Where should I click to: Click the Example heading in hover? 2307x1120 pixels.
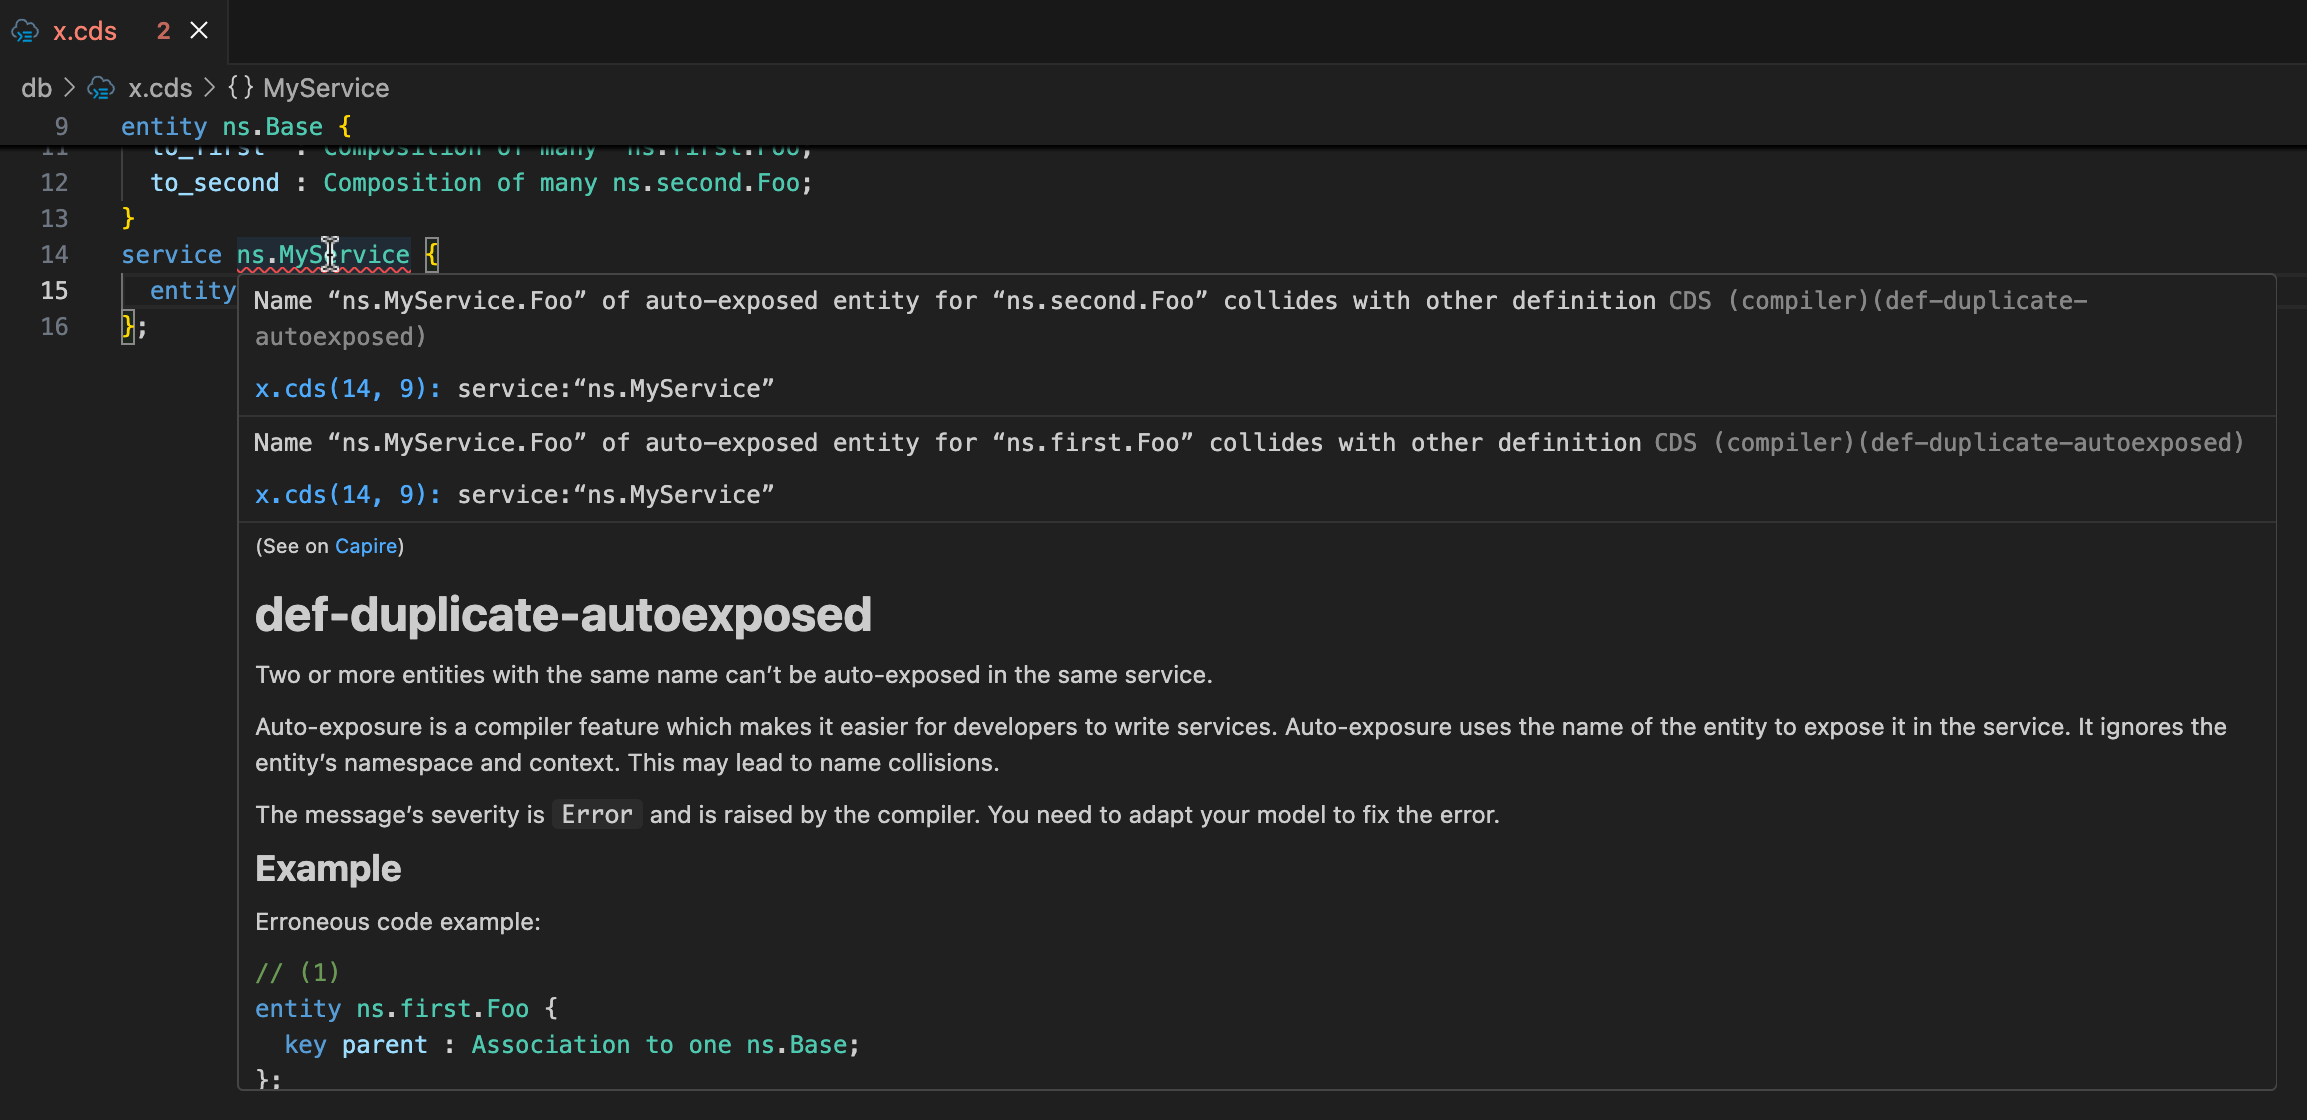point(328,868)
